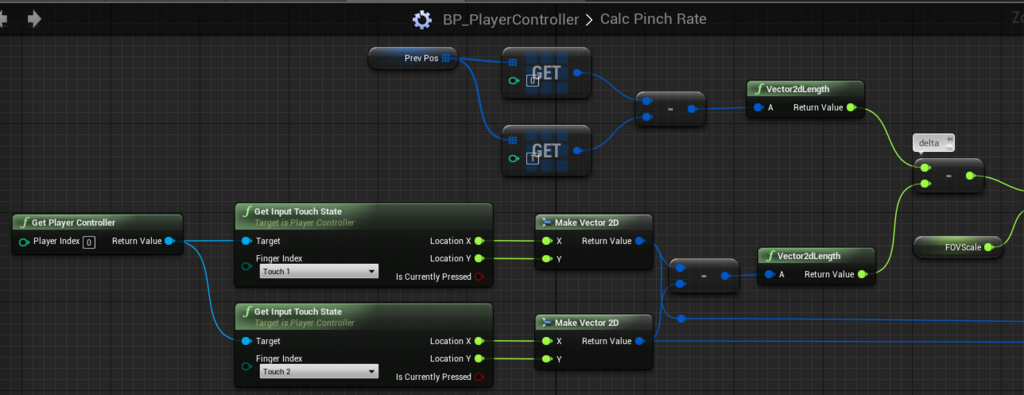Open Finger Index dropdown showing Touch 1
Screen dimensions: 1024x395
319,272
